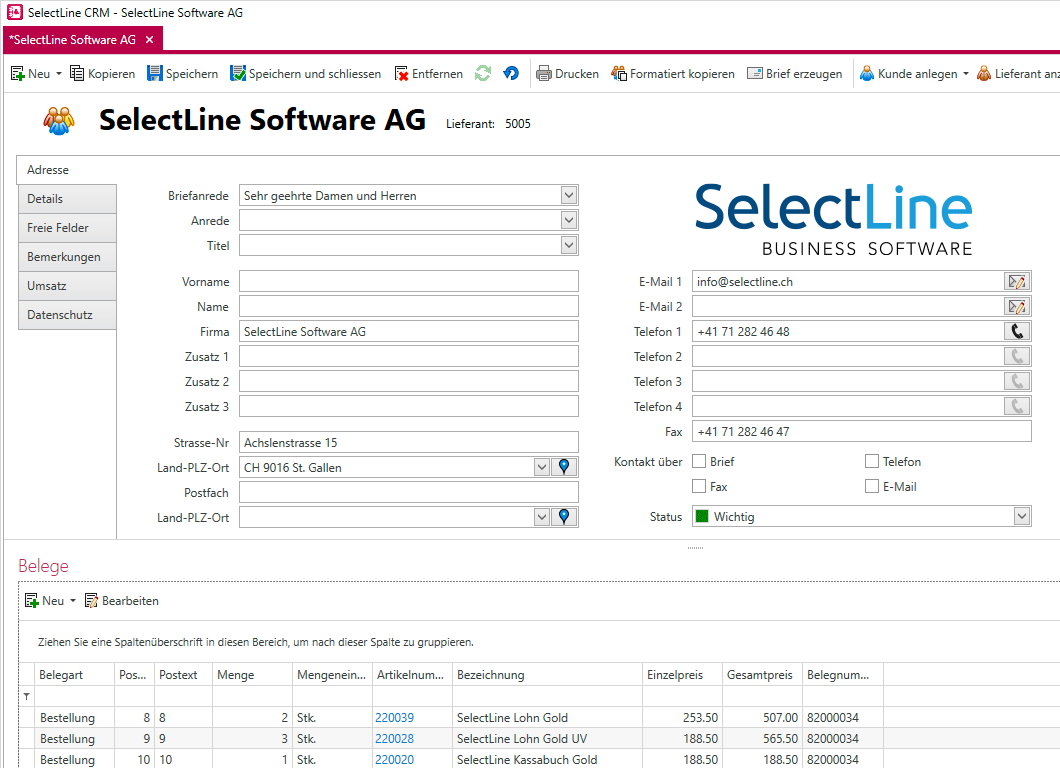Click the Fax number field
Image resolution: width=1060 pixels, height=768 pixels.
click(x=861, y=431)
